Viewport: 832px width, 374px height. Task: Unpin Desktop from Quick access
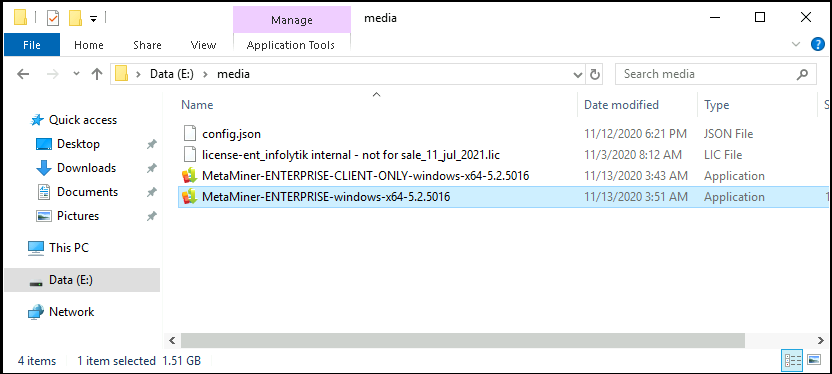point(152,144)
